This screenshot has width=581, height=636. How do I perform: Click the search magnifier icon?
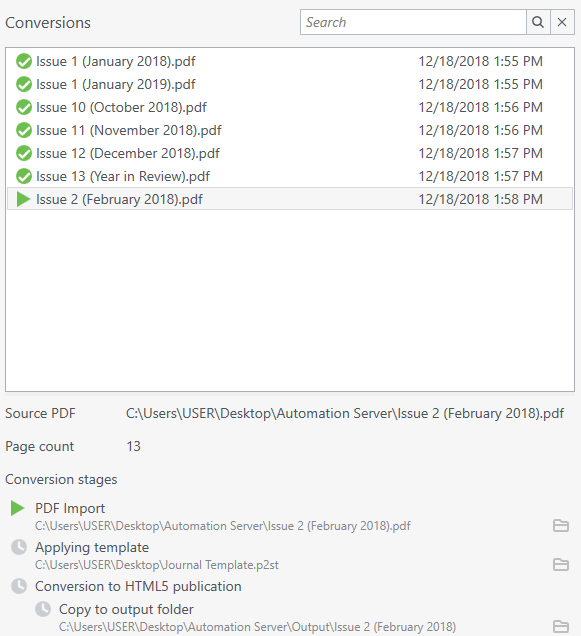point(538,22)
